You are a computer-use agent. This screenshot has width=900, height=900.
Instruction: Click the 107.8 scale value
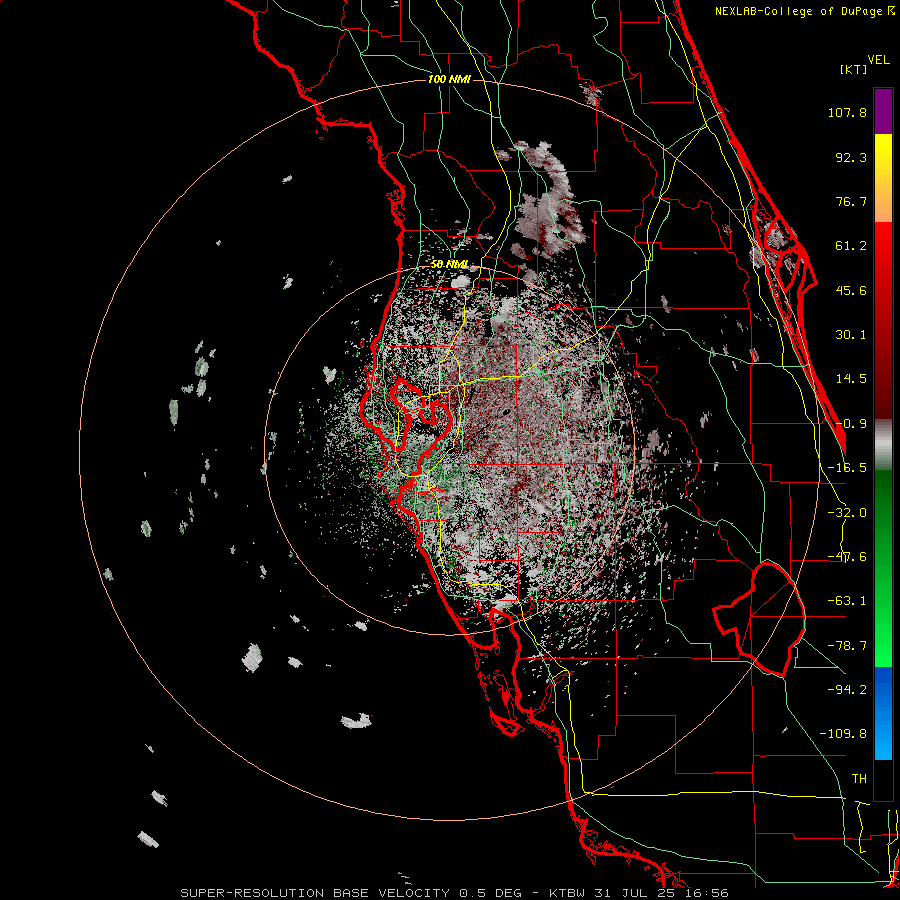click(x=847, y=112)
